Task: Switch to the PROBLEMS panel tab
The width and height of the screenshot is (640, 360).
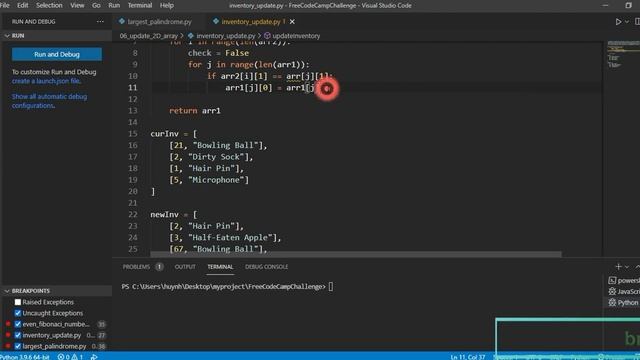Action: click(x=136, y=267)
